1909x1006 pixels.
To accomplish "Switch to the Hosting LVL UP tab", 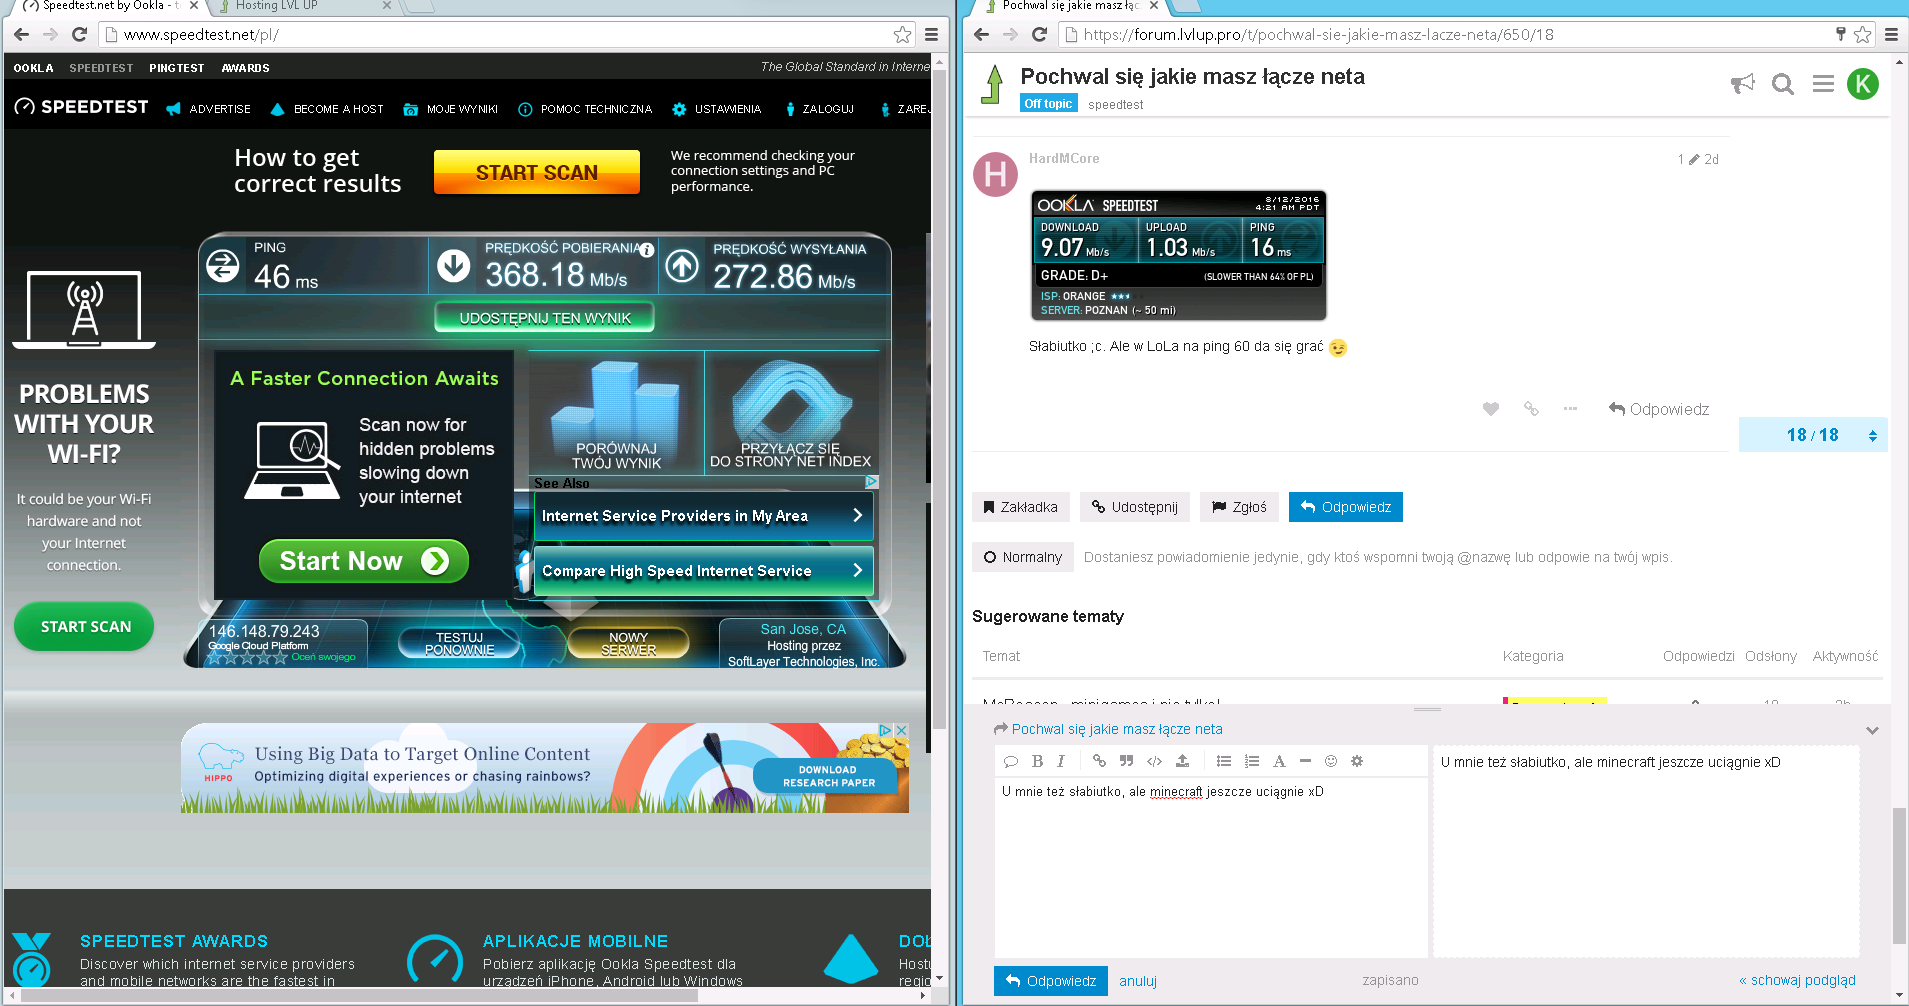I will point(300,6).
